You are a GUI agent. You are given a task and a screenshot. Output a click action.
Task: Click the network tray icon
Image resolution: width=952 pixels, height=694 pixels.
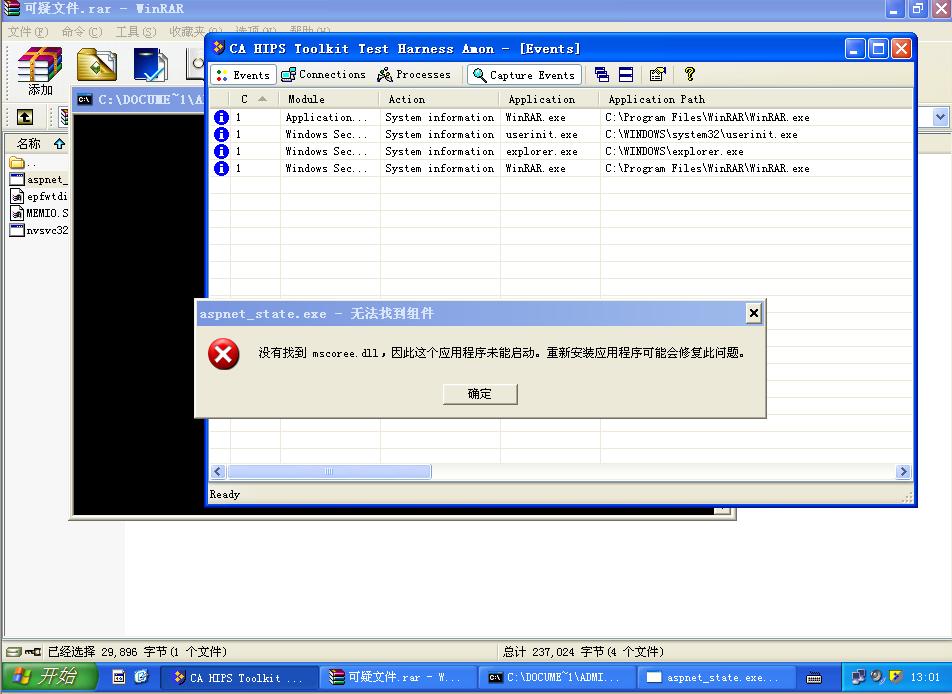858,676
